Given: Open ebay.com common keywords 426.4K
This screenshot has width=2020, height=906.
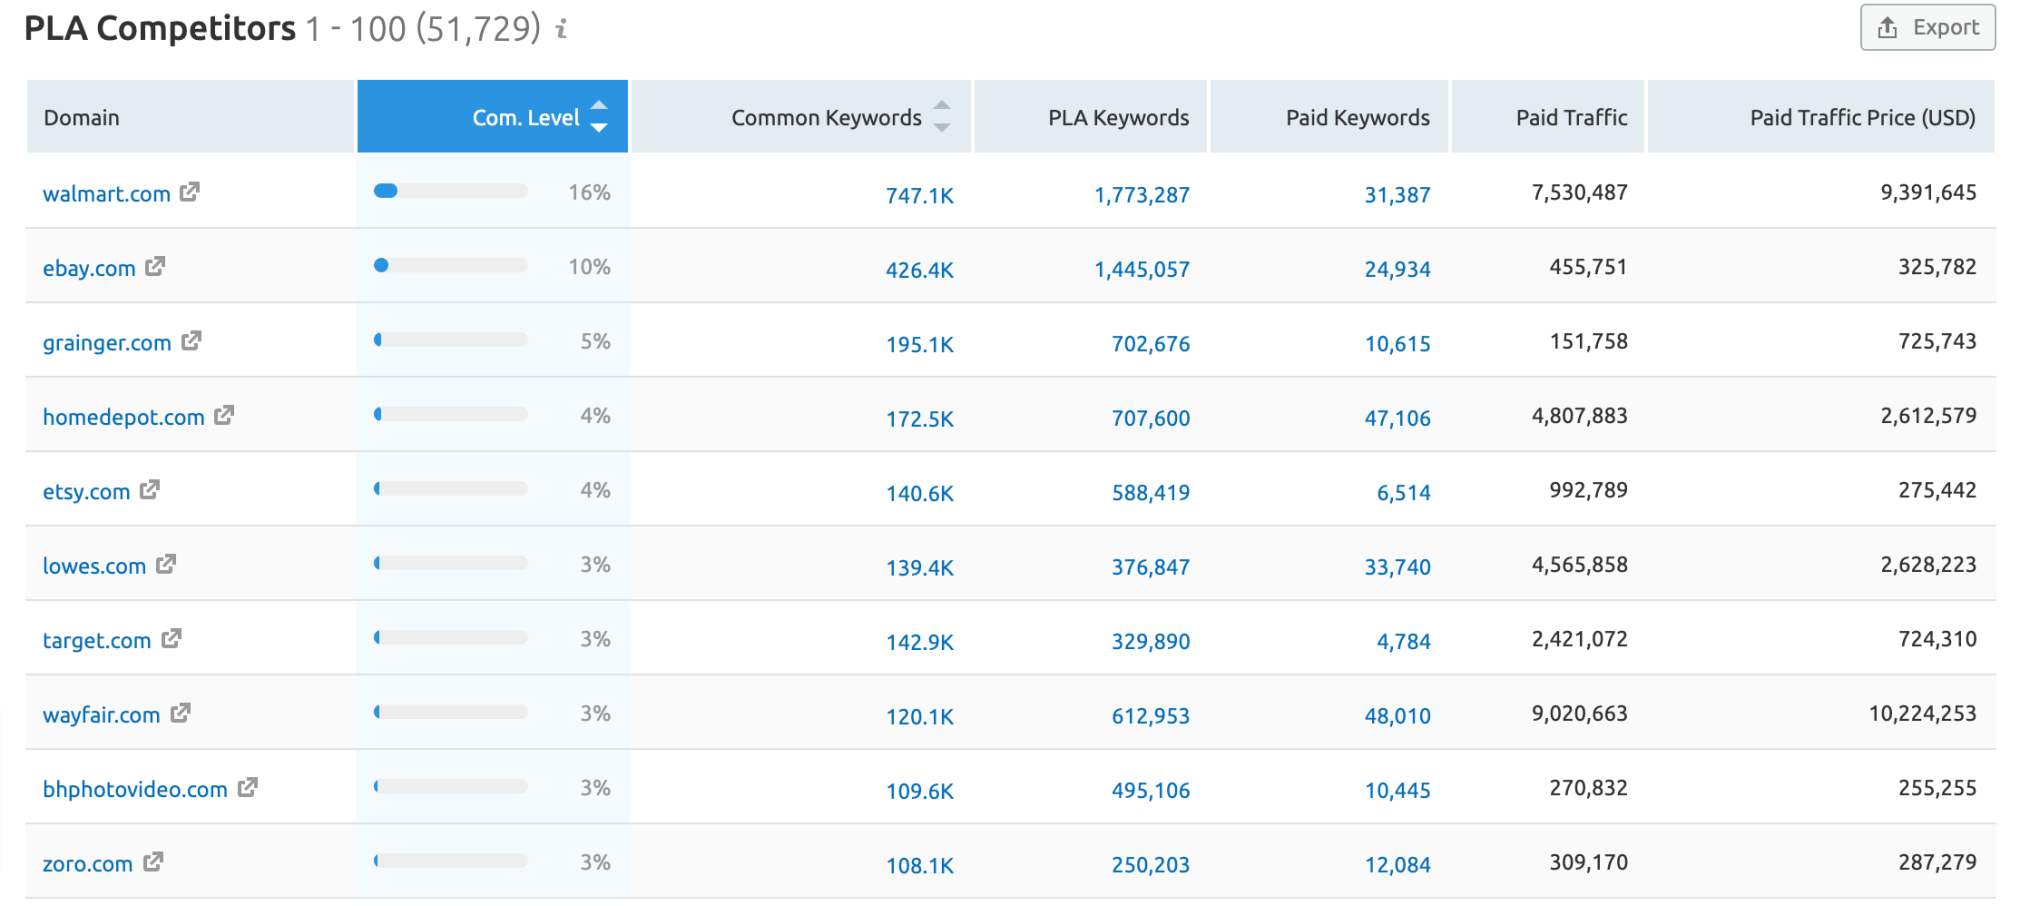Looking at the screenshot, I should (920, 270).
